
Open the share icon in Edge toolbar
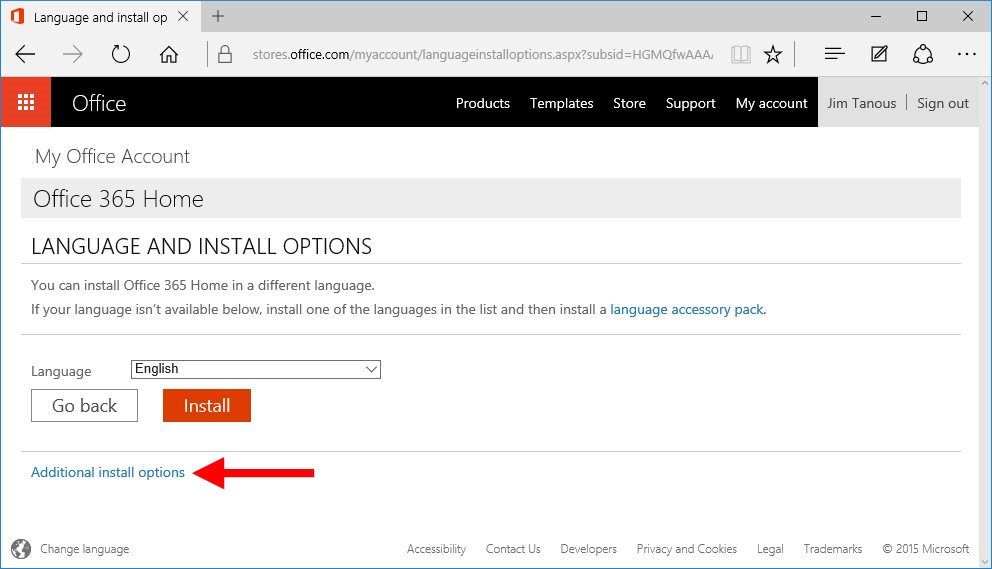click(922, 54)
